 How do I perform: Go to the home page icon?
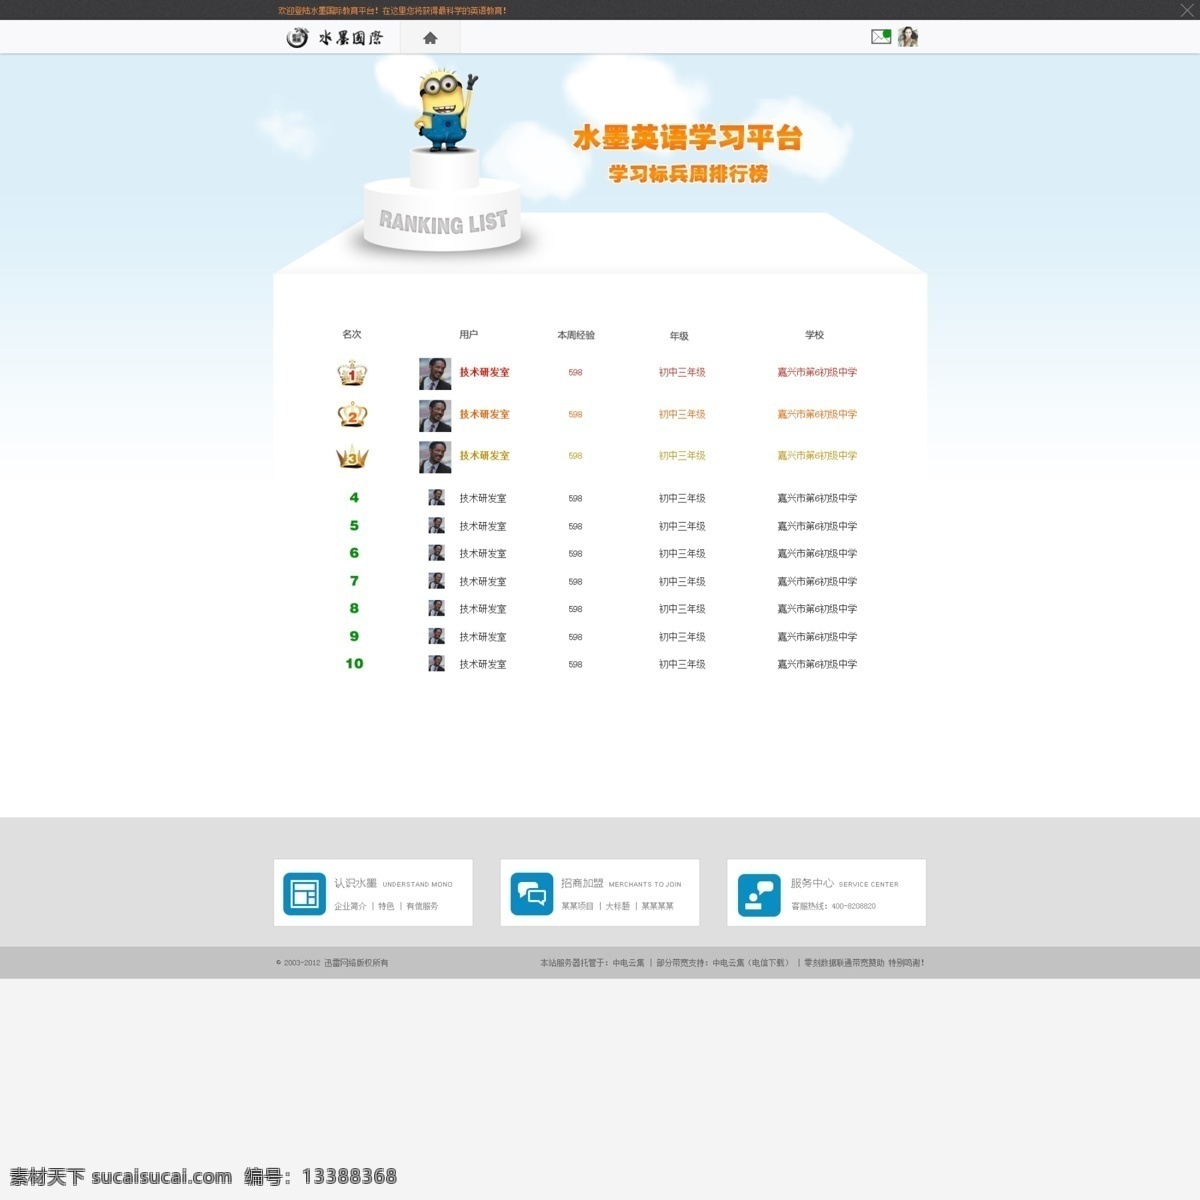pyautogui.click(x=430, y=38)
